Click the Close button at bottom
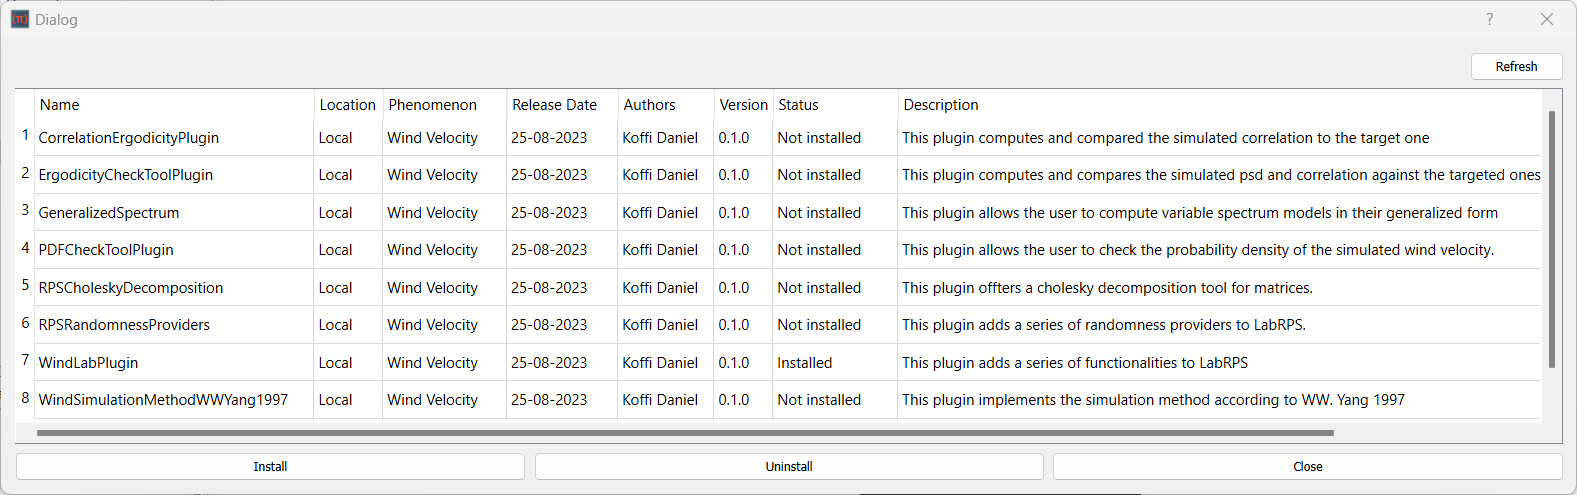Image resolution: width=1577 pixels, height=495 pixels. [x=1307, y=467]
